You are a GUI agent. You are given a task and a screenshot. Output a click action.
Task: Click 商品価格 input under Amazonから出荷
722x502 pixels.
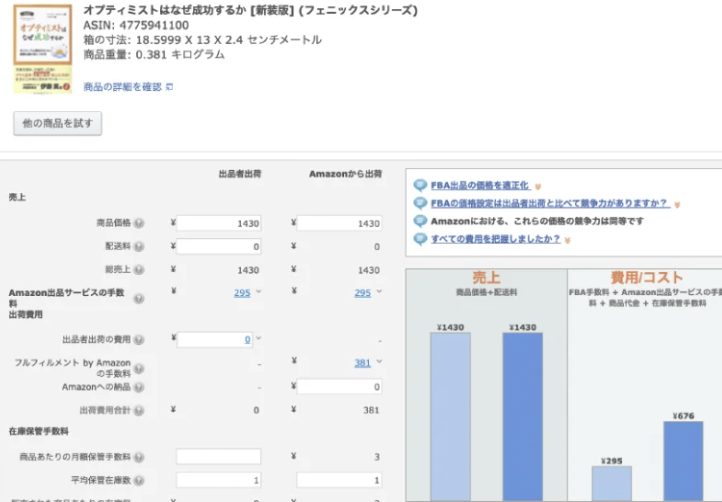339,223
